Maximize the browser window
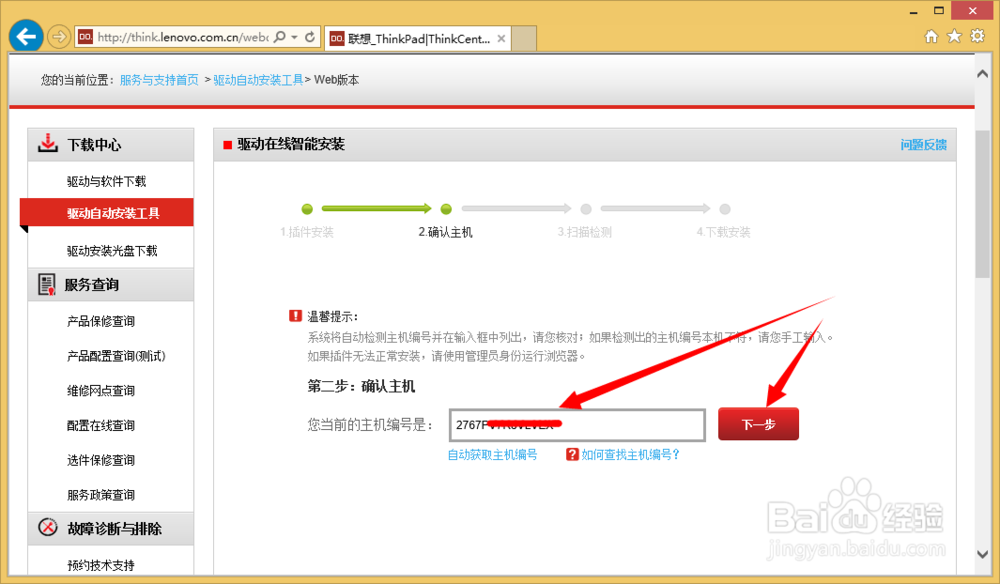 (939, 11)
